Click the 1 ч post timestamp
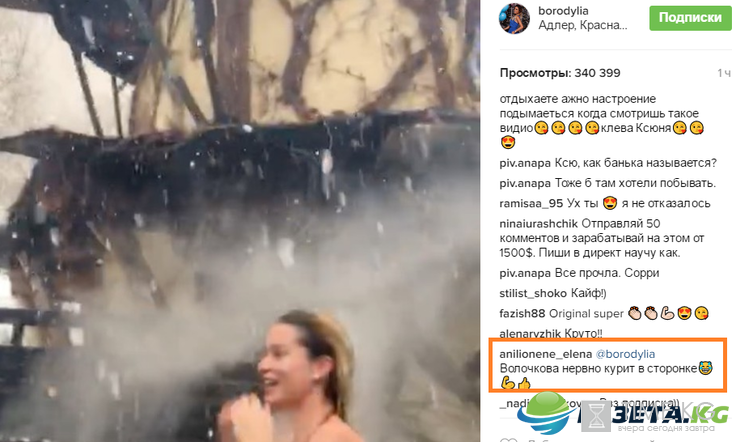736x442 pixels. (724, 73)
